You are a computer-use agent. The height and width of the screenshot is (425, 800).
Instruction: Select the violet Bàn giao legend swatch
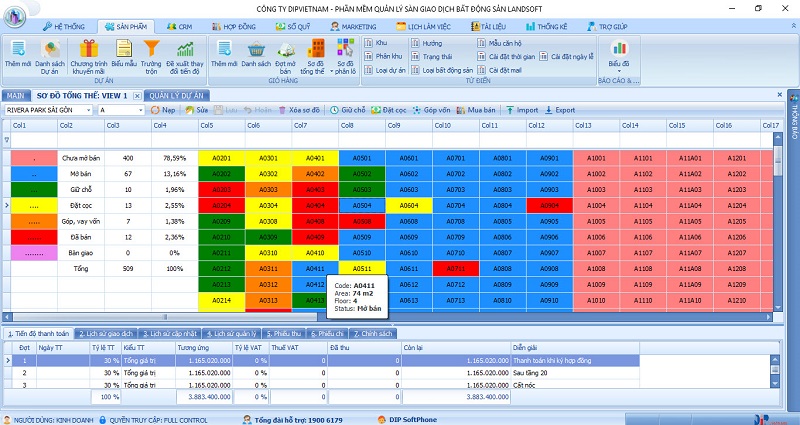point(35,253)
